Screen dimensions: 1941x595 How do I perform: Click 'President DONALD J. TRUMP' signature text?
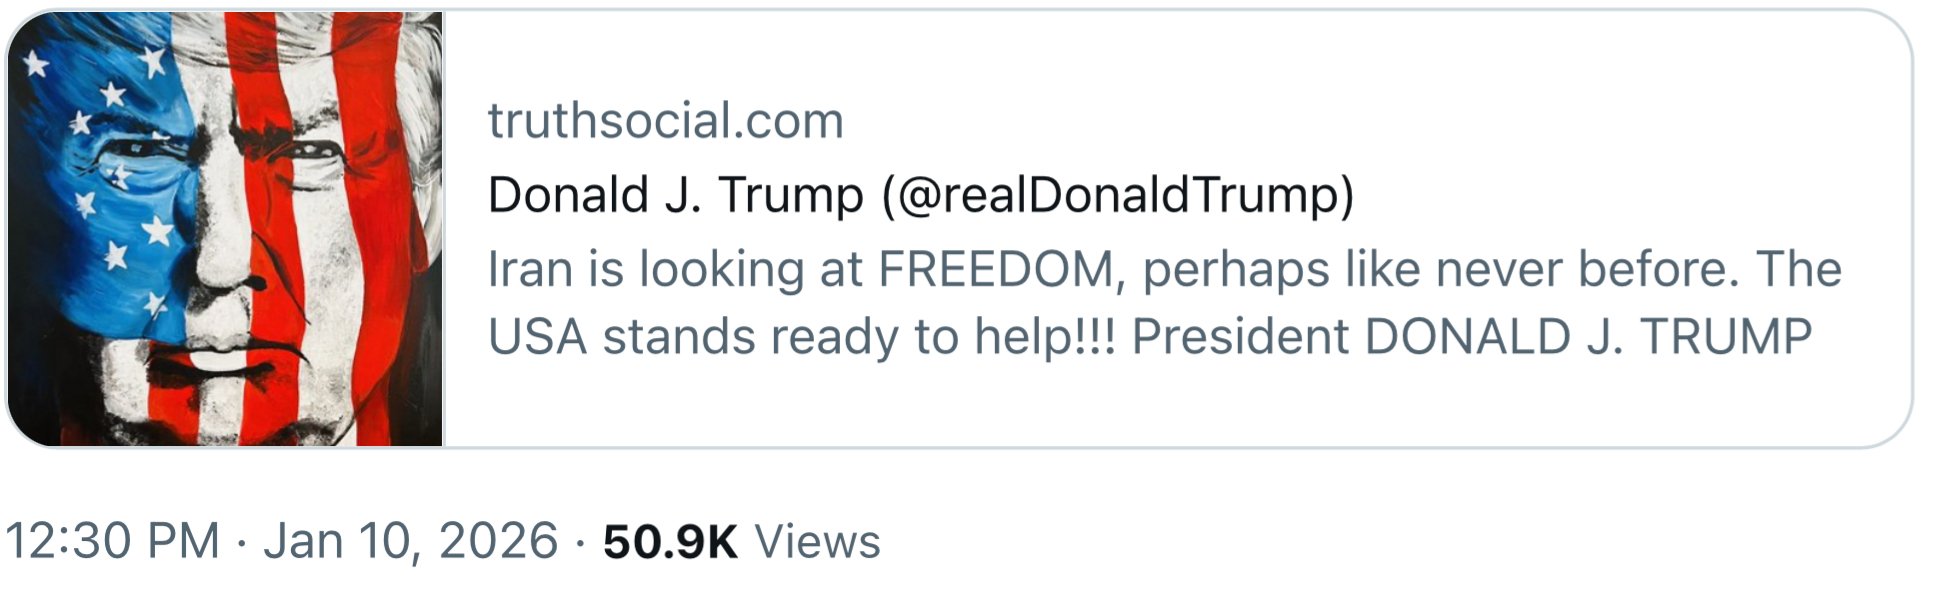pyautogui.click(x=1471, y=337)
